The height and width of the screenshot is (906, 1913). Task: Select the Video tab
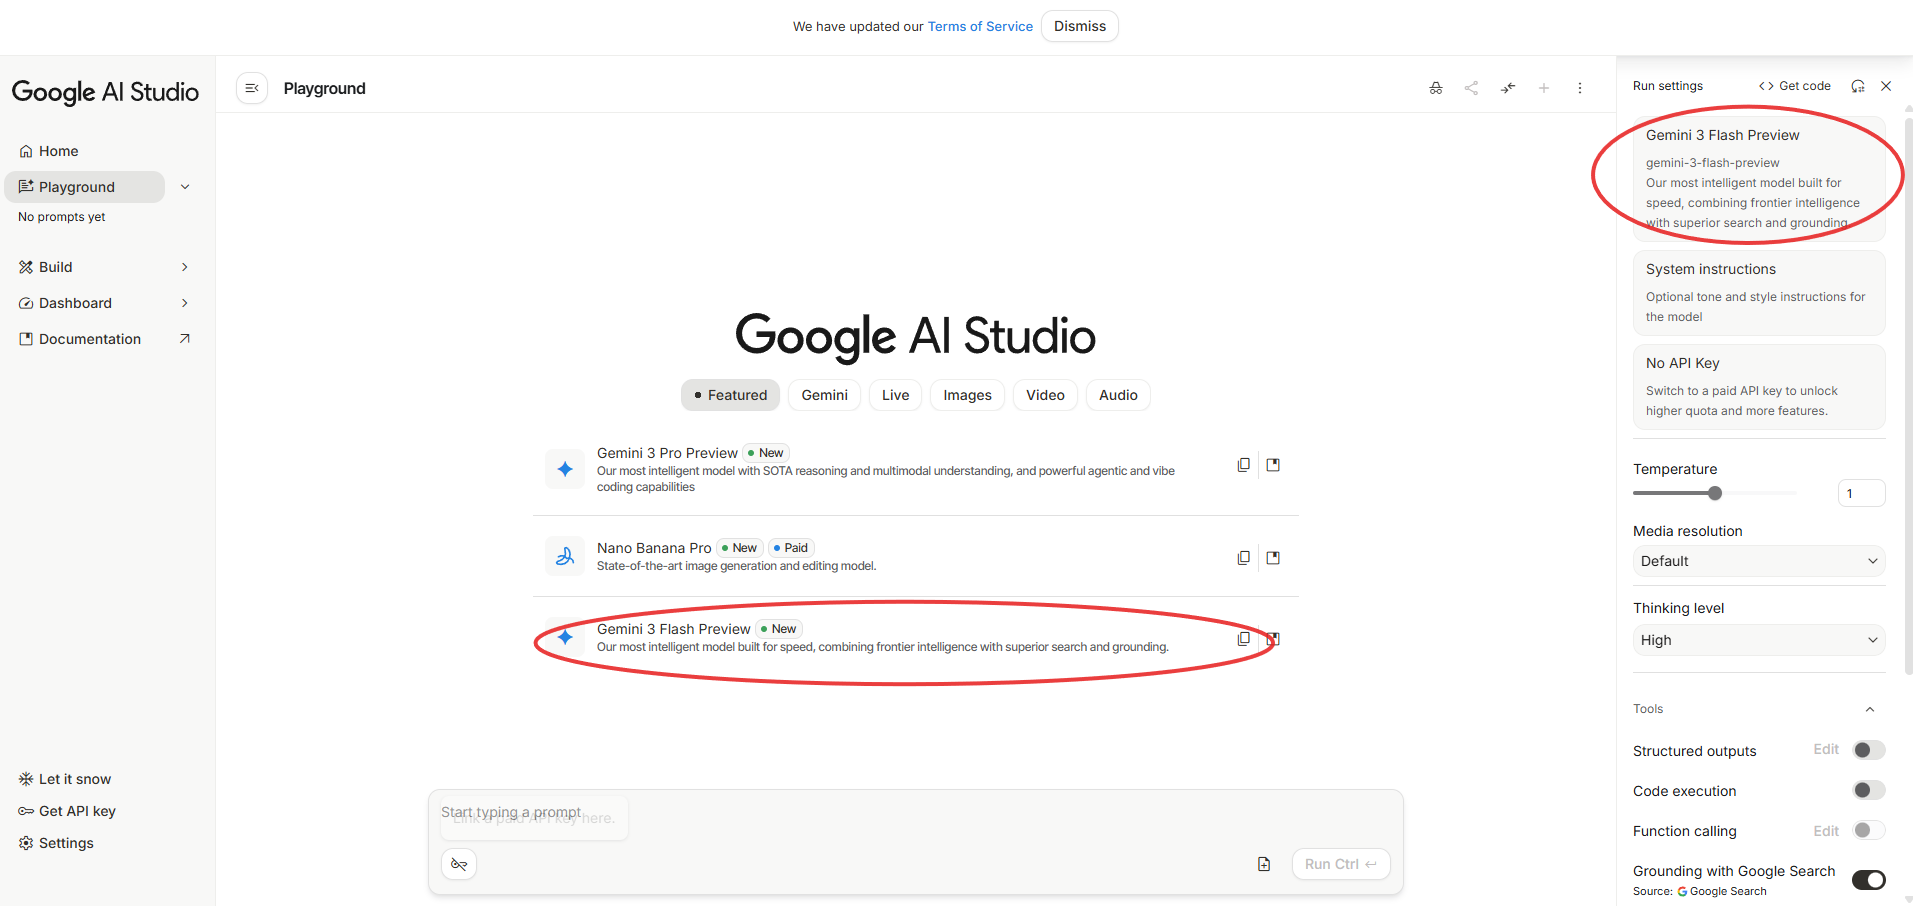1046,395
